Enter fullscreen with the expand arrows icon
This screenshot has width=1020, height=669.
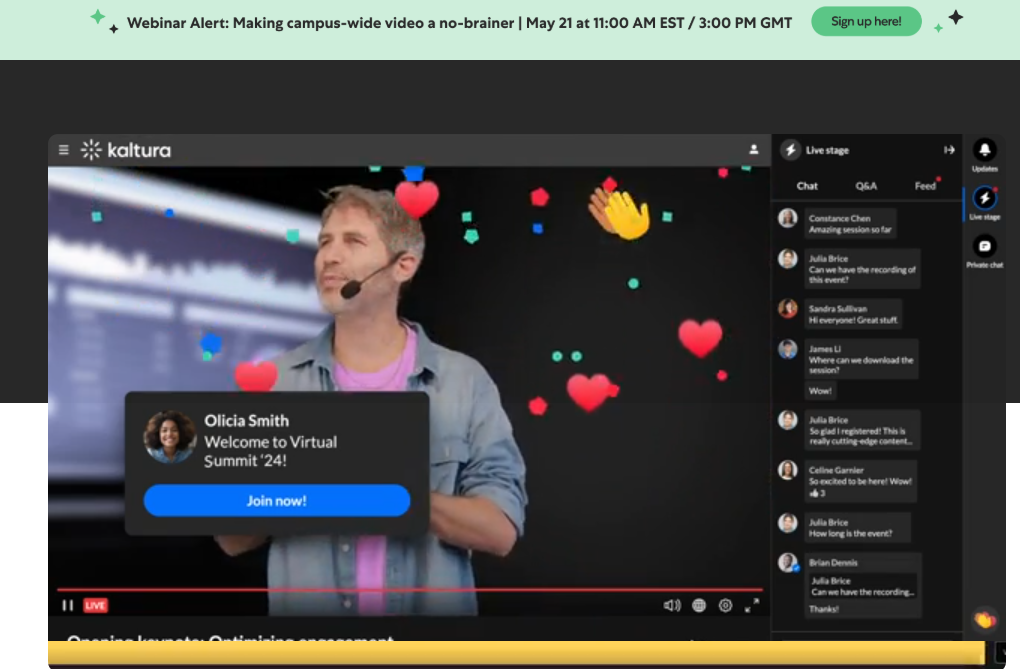(751, 605)
